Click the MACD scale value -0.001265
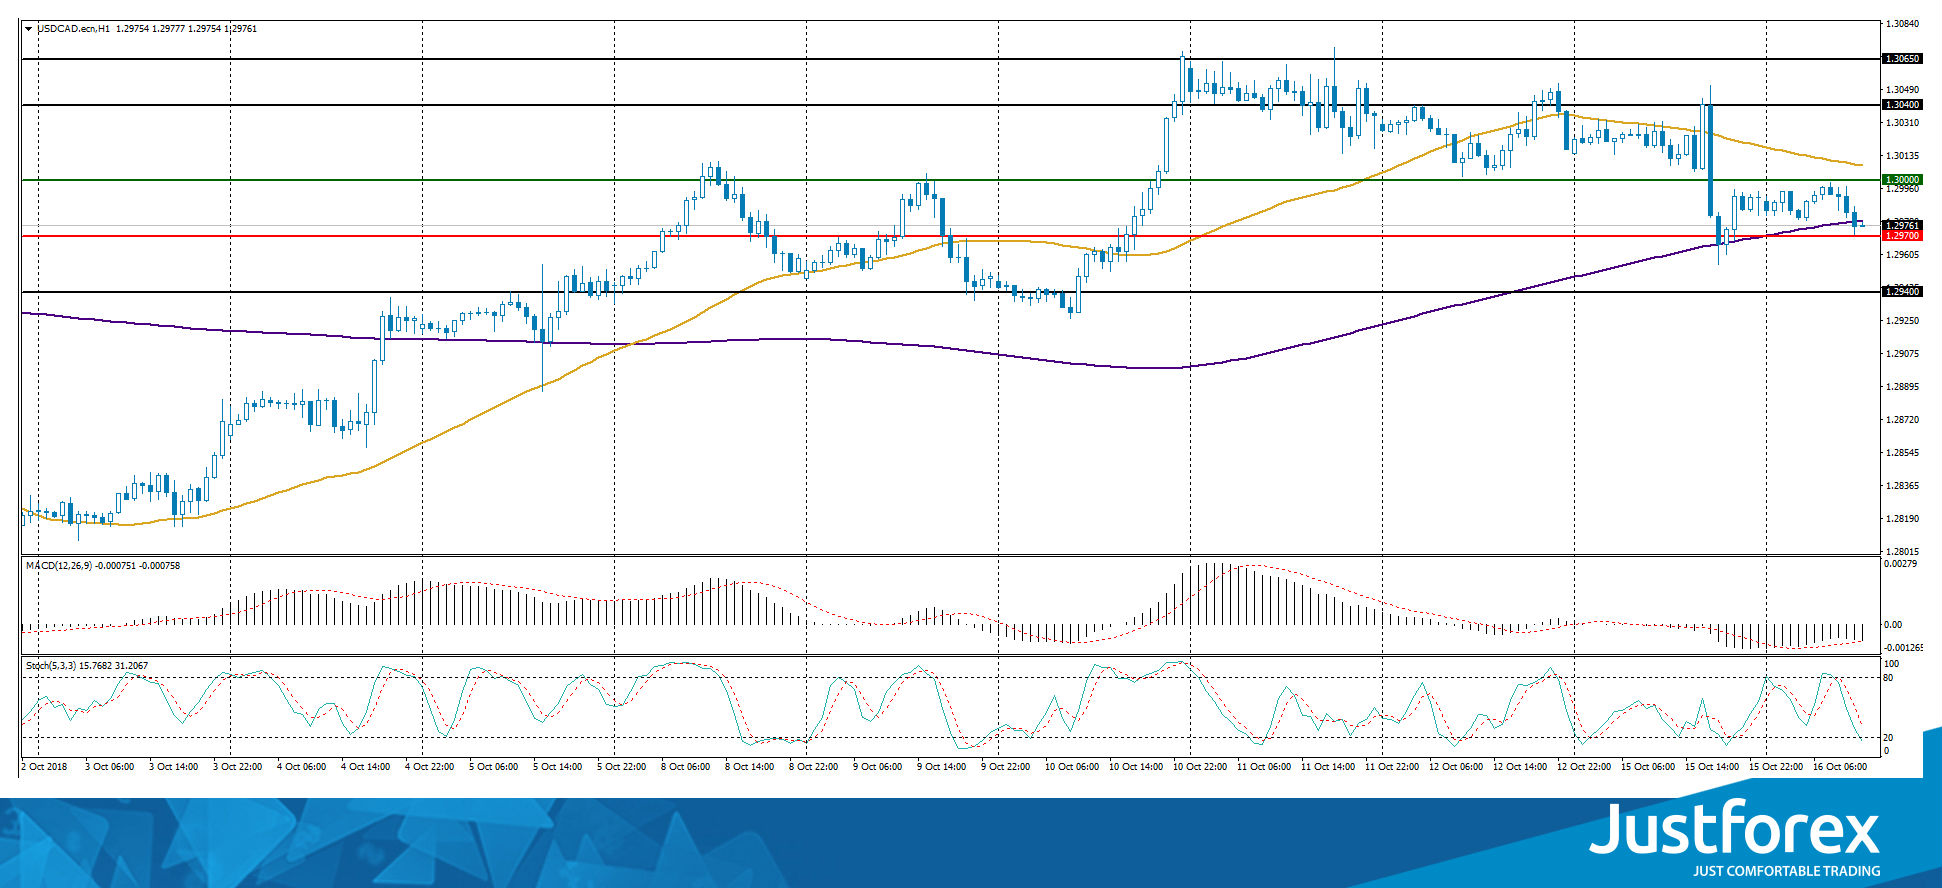Viewport: 1942px width, 888px height. tap(1903, 648)
